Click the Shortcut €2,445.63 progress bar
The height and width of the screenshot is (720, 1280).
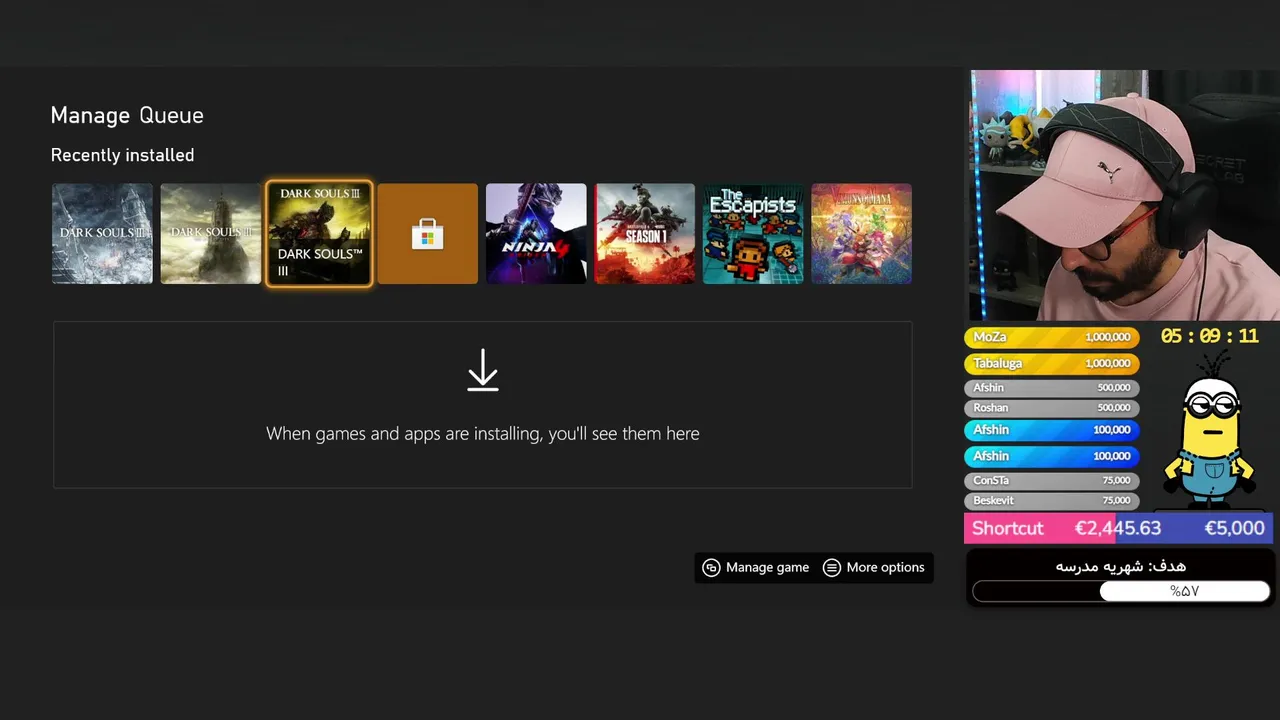pyautogui.click(x=1118, y=528)
